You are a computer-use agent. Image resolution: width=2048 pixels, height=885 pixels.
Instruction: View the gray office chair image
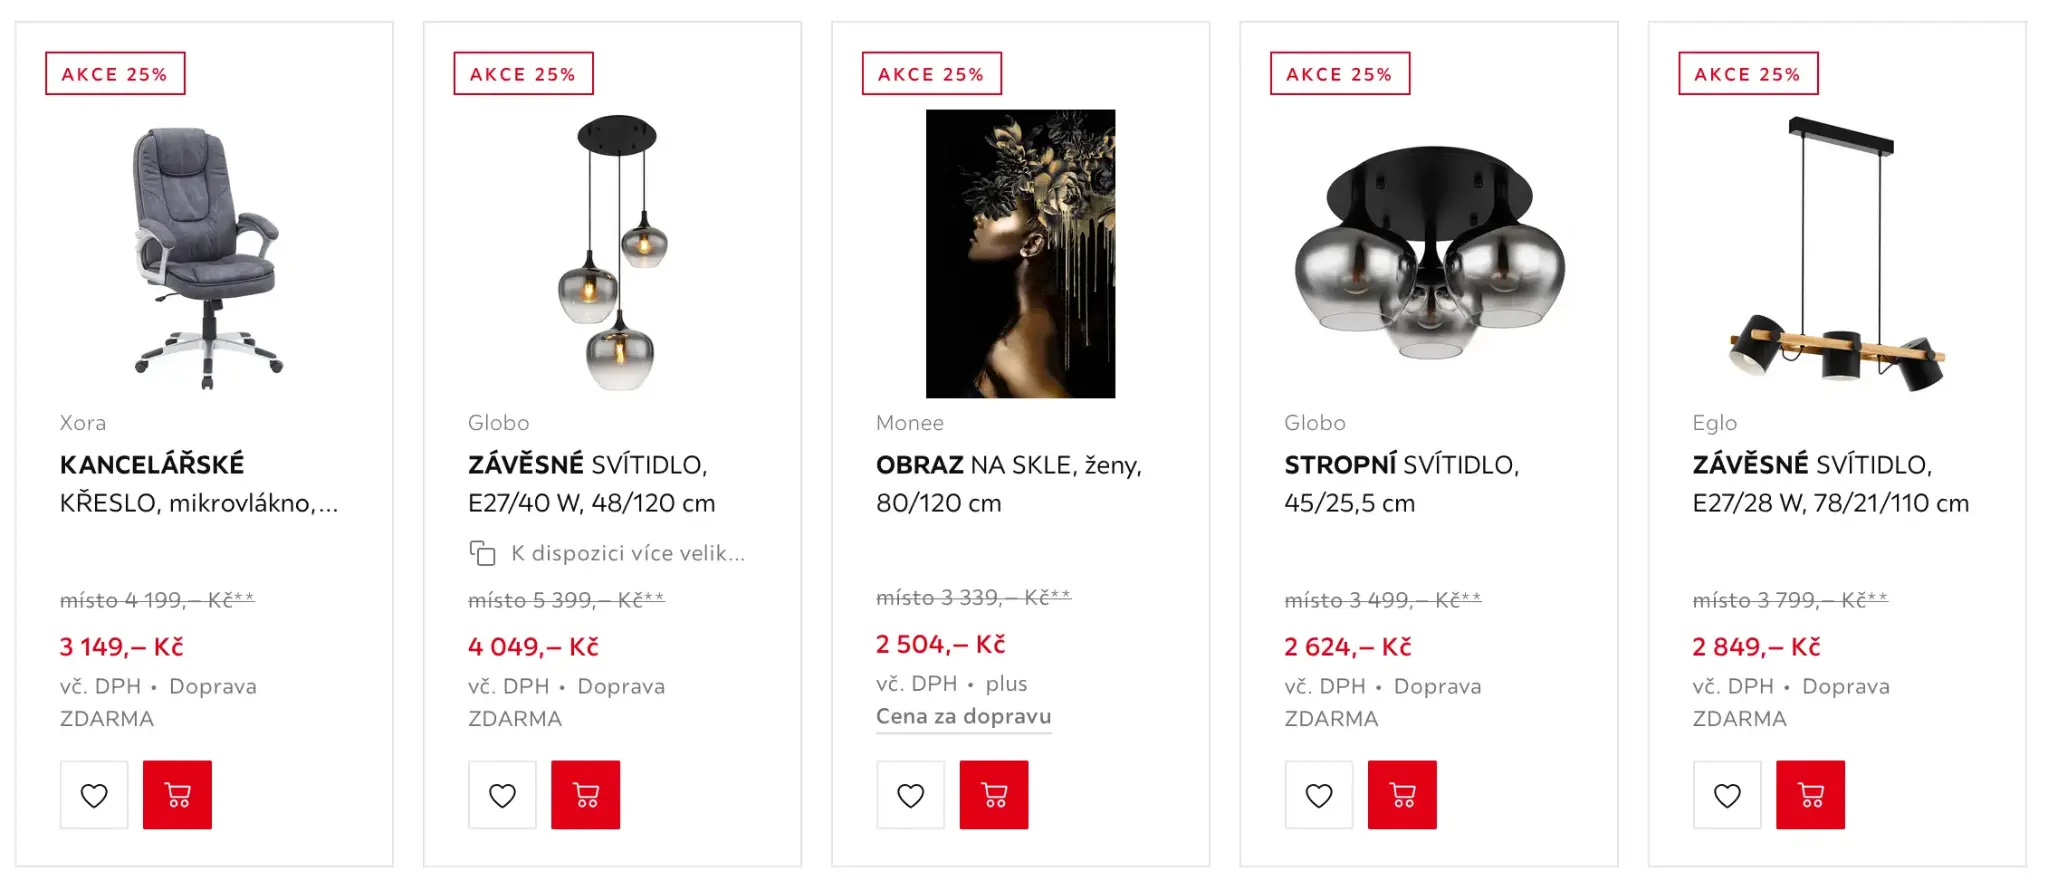pos(207,255)
